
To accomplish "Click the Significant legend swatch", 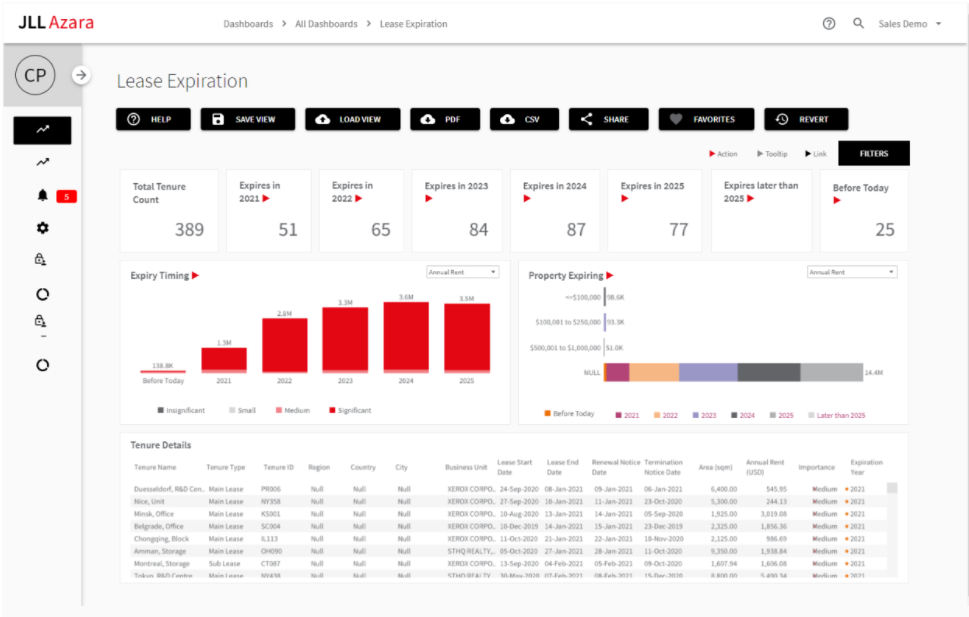I will [x=332, y=410].
